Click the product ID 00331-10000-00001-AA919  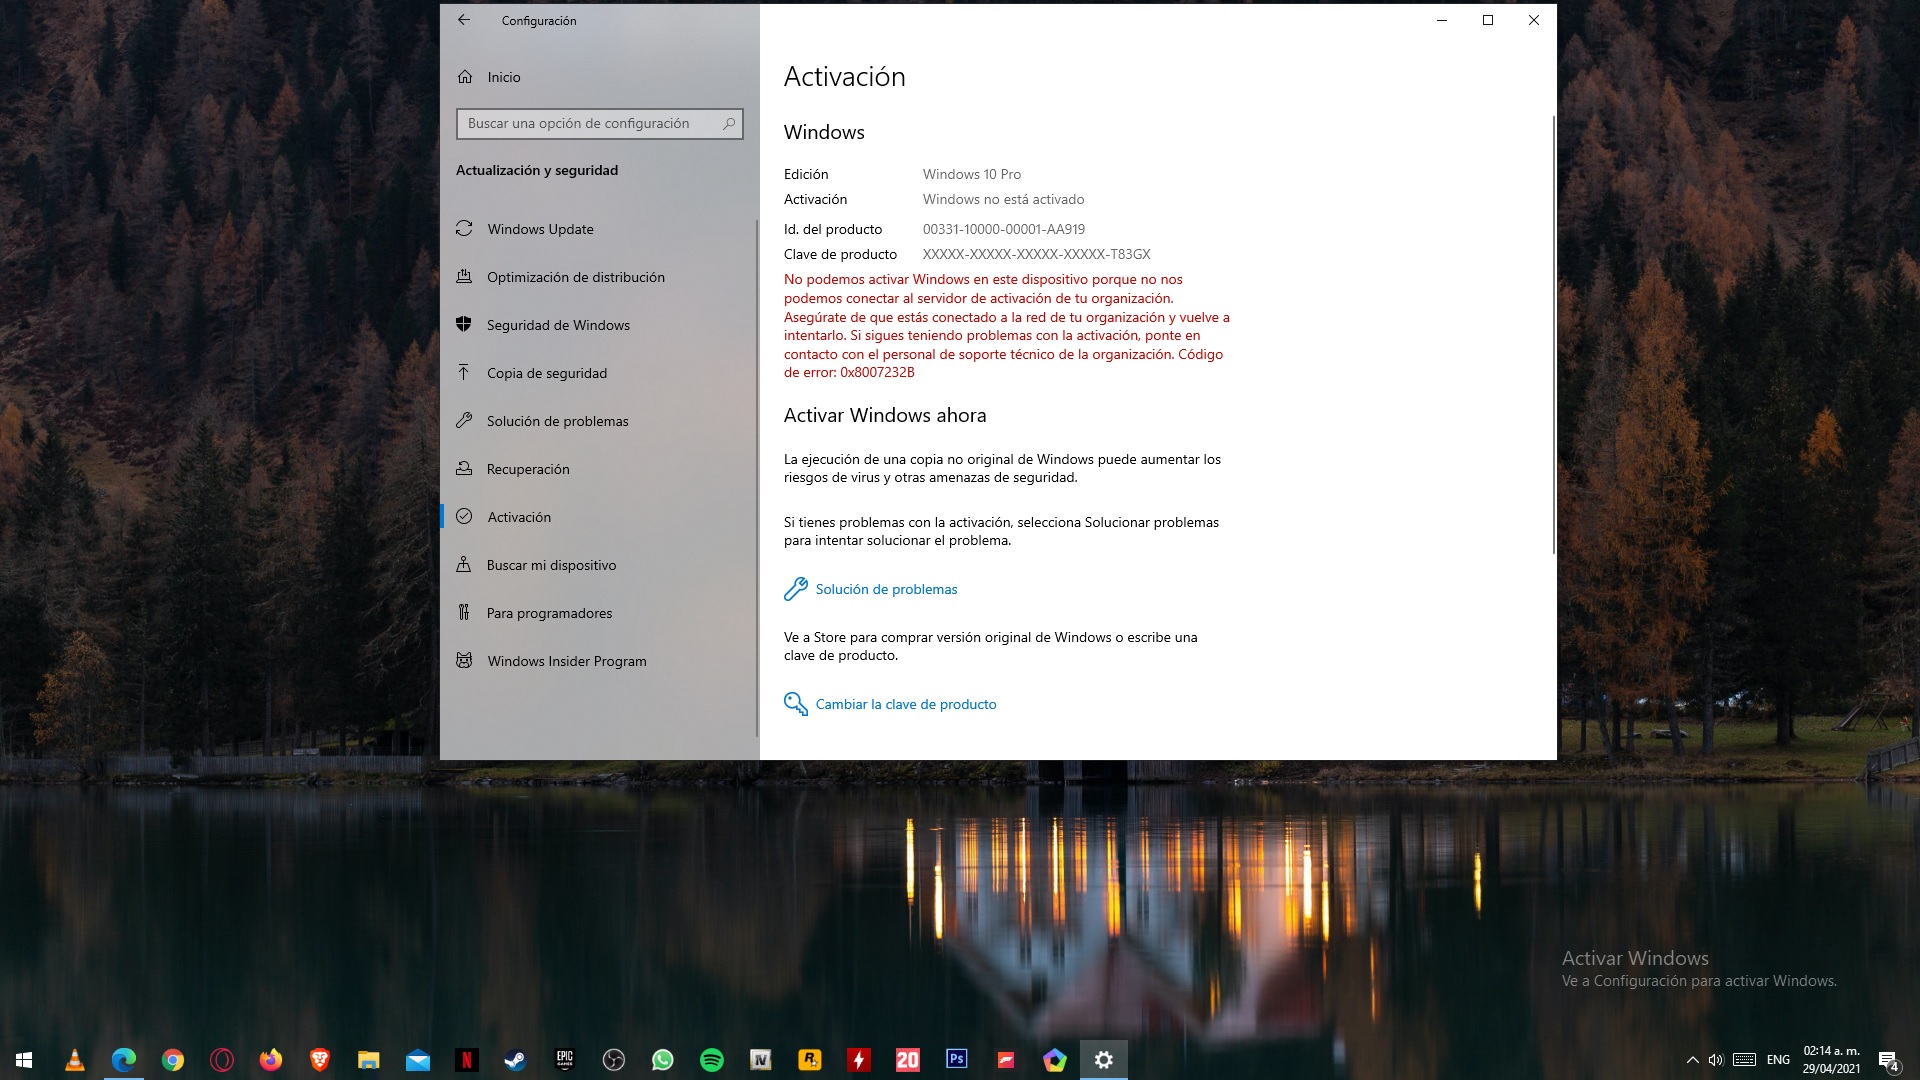point(1004,229)
